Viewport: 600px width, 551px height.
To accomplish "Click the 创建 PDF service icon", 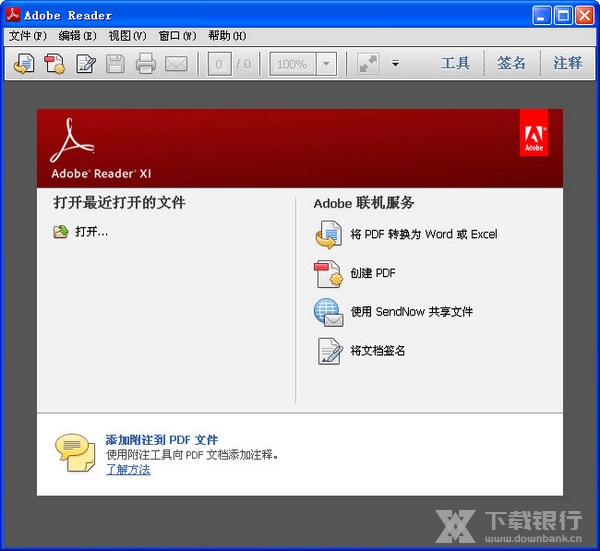I will [328, 274].
